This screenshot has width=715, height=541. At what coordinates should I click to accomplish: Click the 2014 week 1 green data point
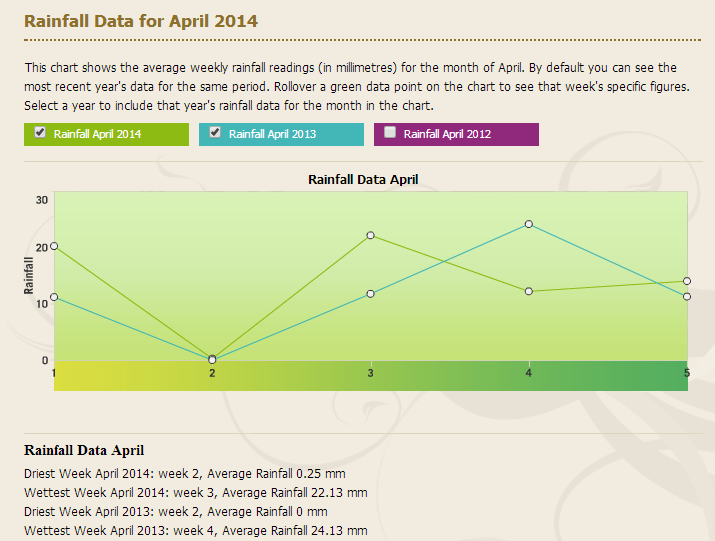[54, 246]
